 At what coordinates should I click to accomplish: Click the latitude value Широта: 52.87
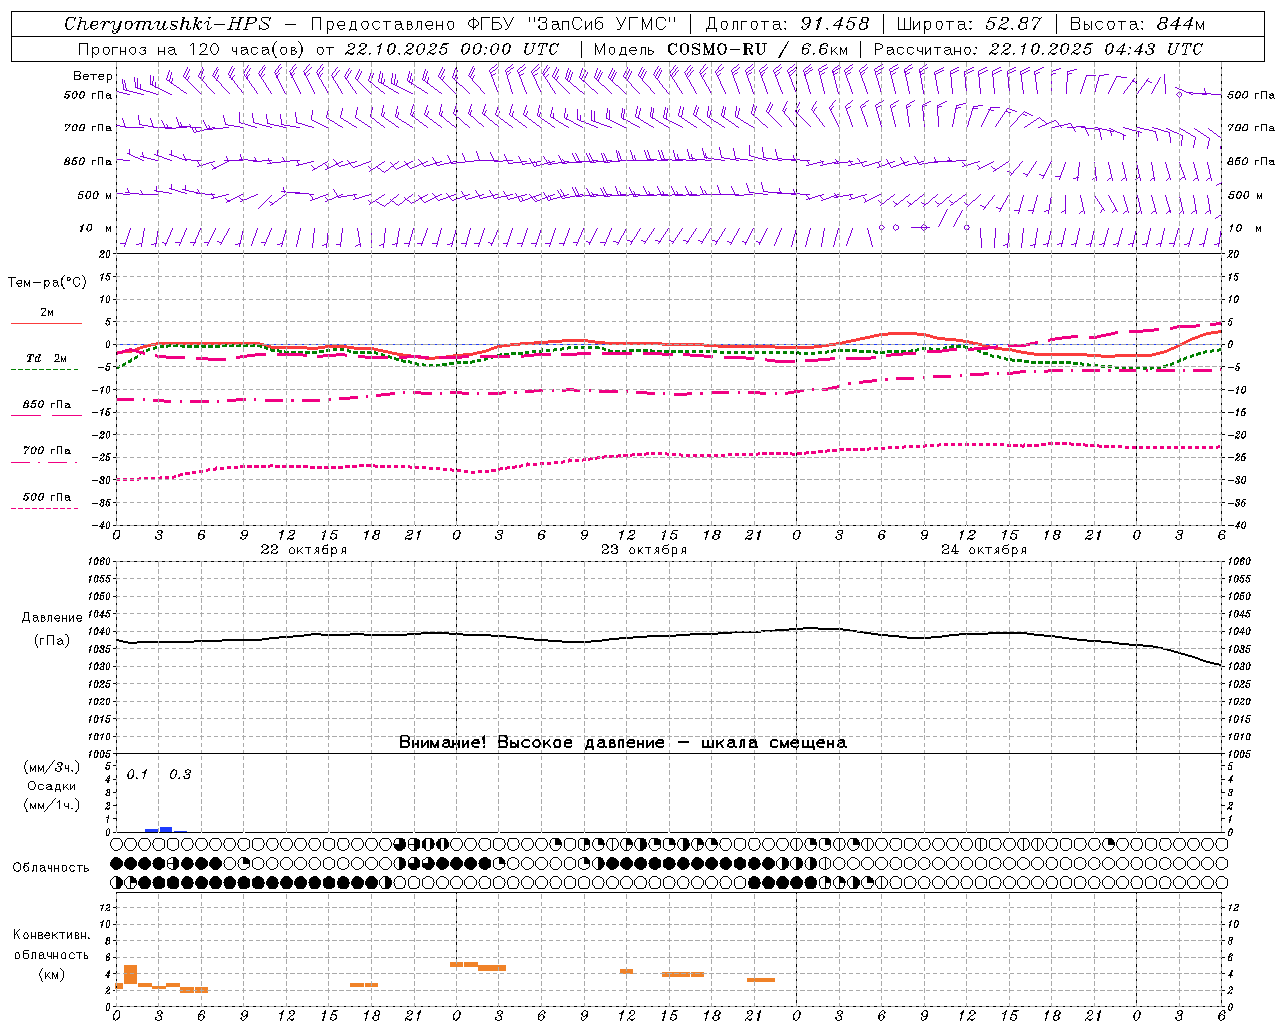pyautogui.click(x=969, y=24)
